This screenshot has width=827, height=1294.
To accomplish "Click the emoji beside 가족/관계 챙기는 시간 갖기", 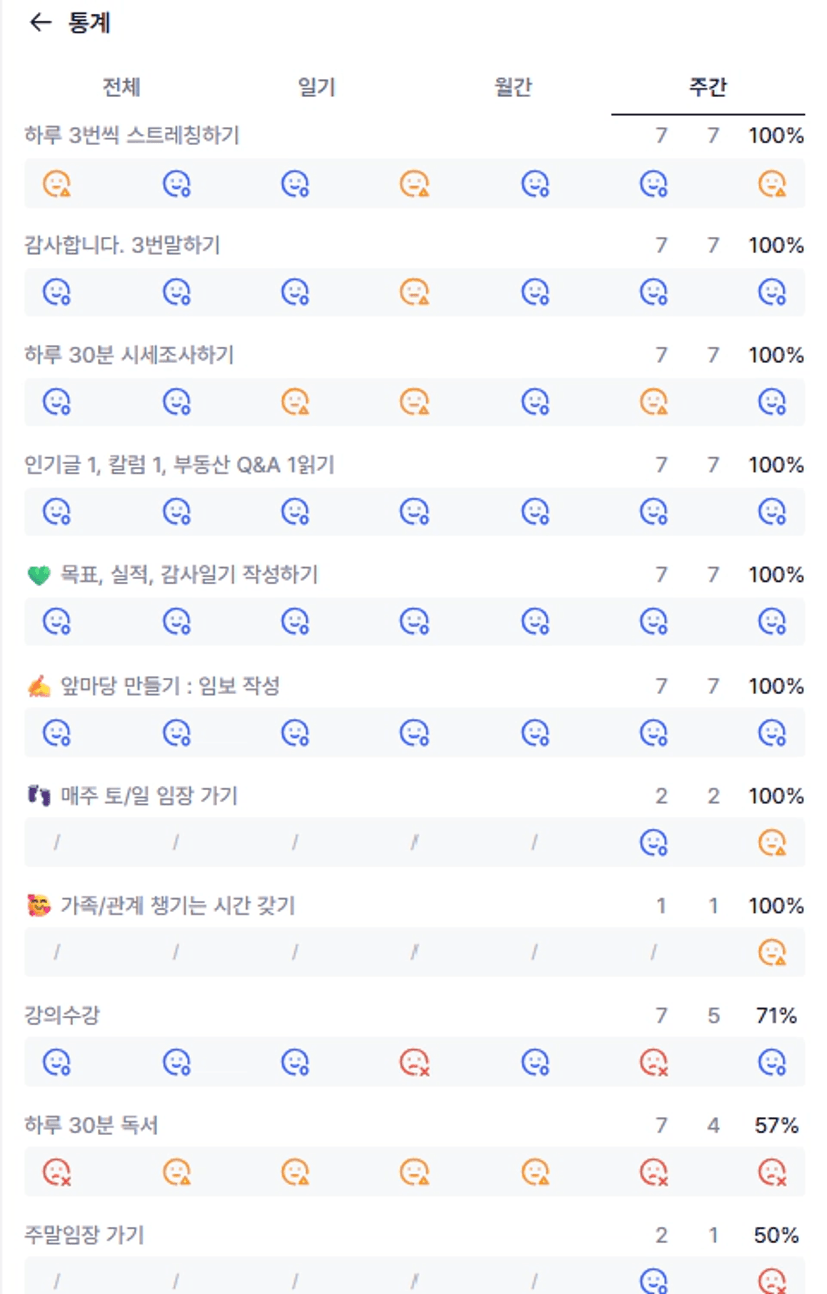I will click(x=38, y=906).
